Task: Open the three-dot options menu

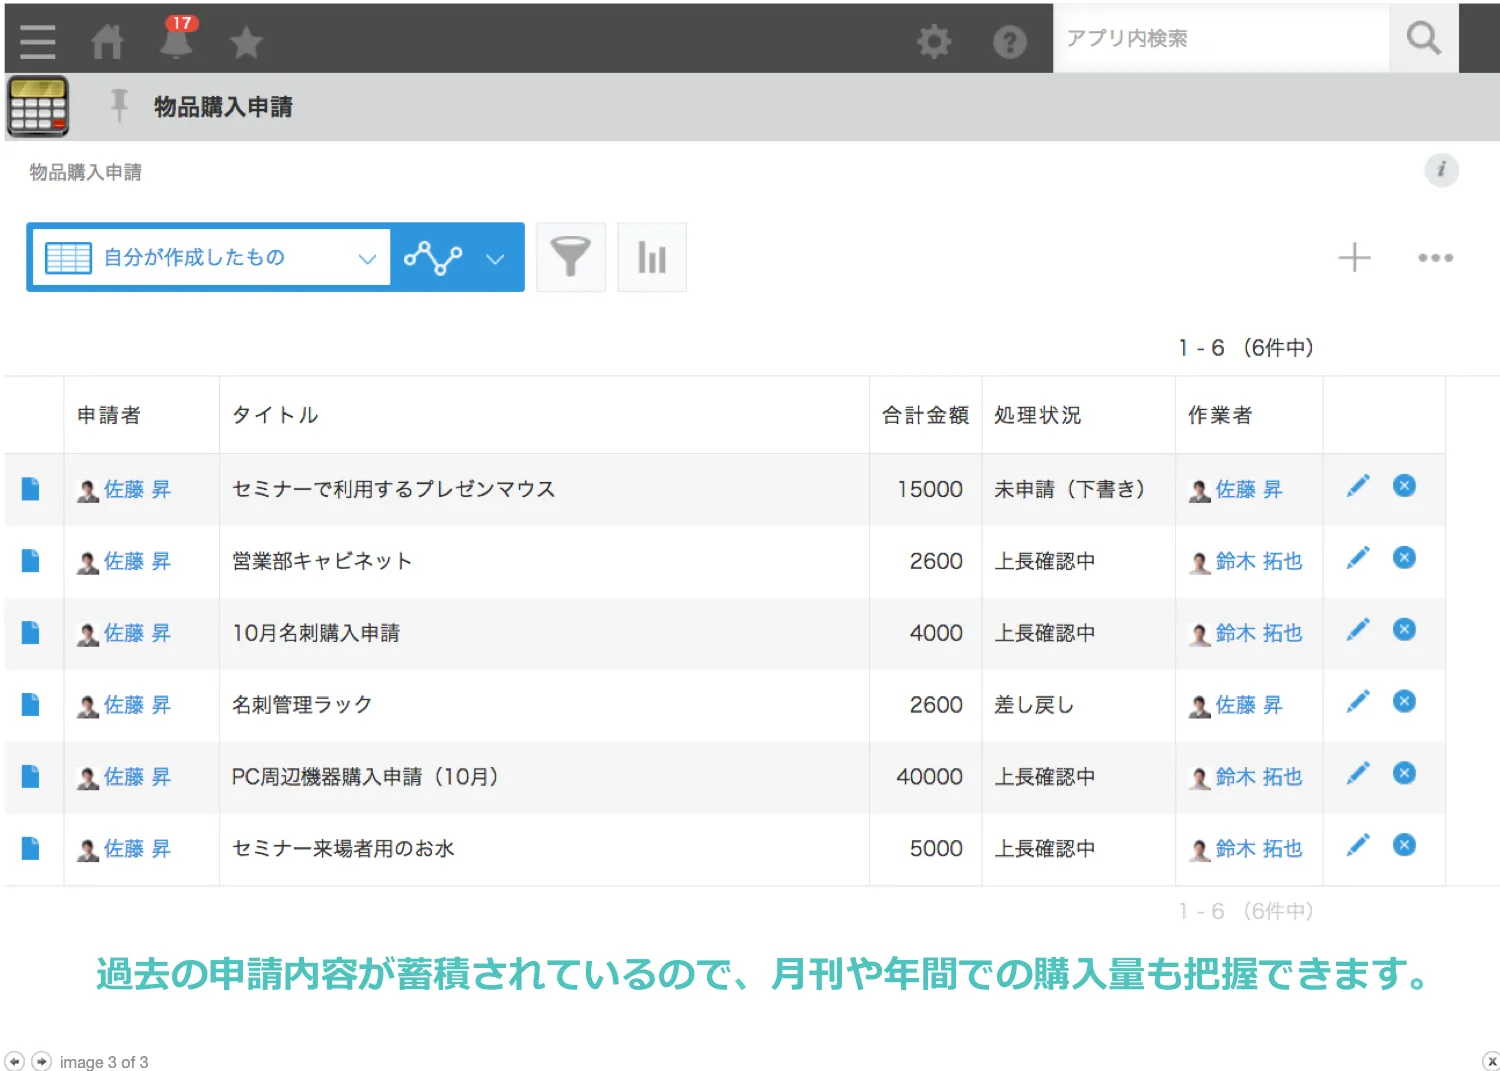Action: coord(1435,257)
